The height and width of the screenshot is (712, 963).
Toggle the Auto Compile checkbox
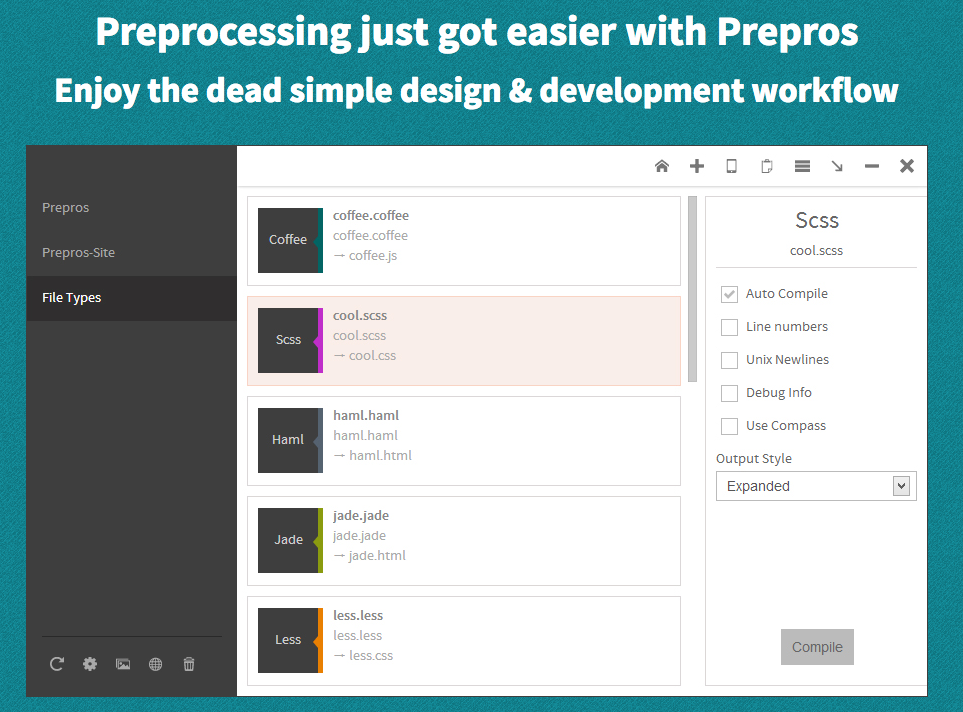pyautogui.click(x=729, y=294)
